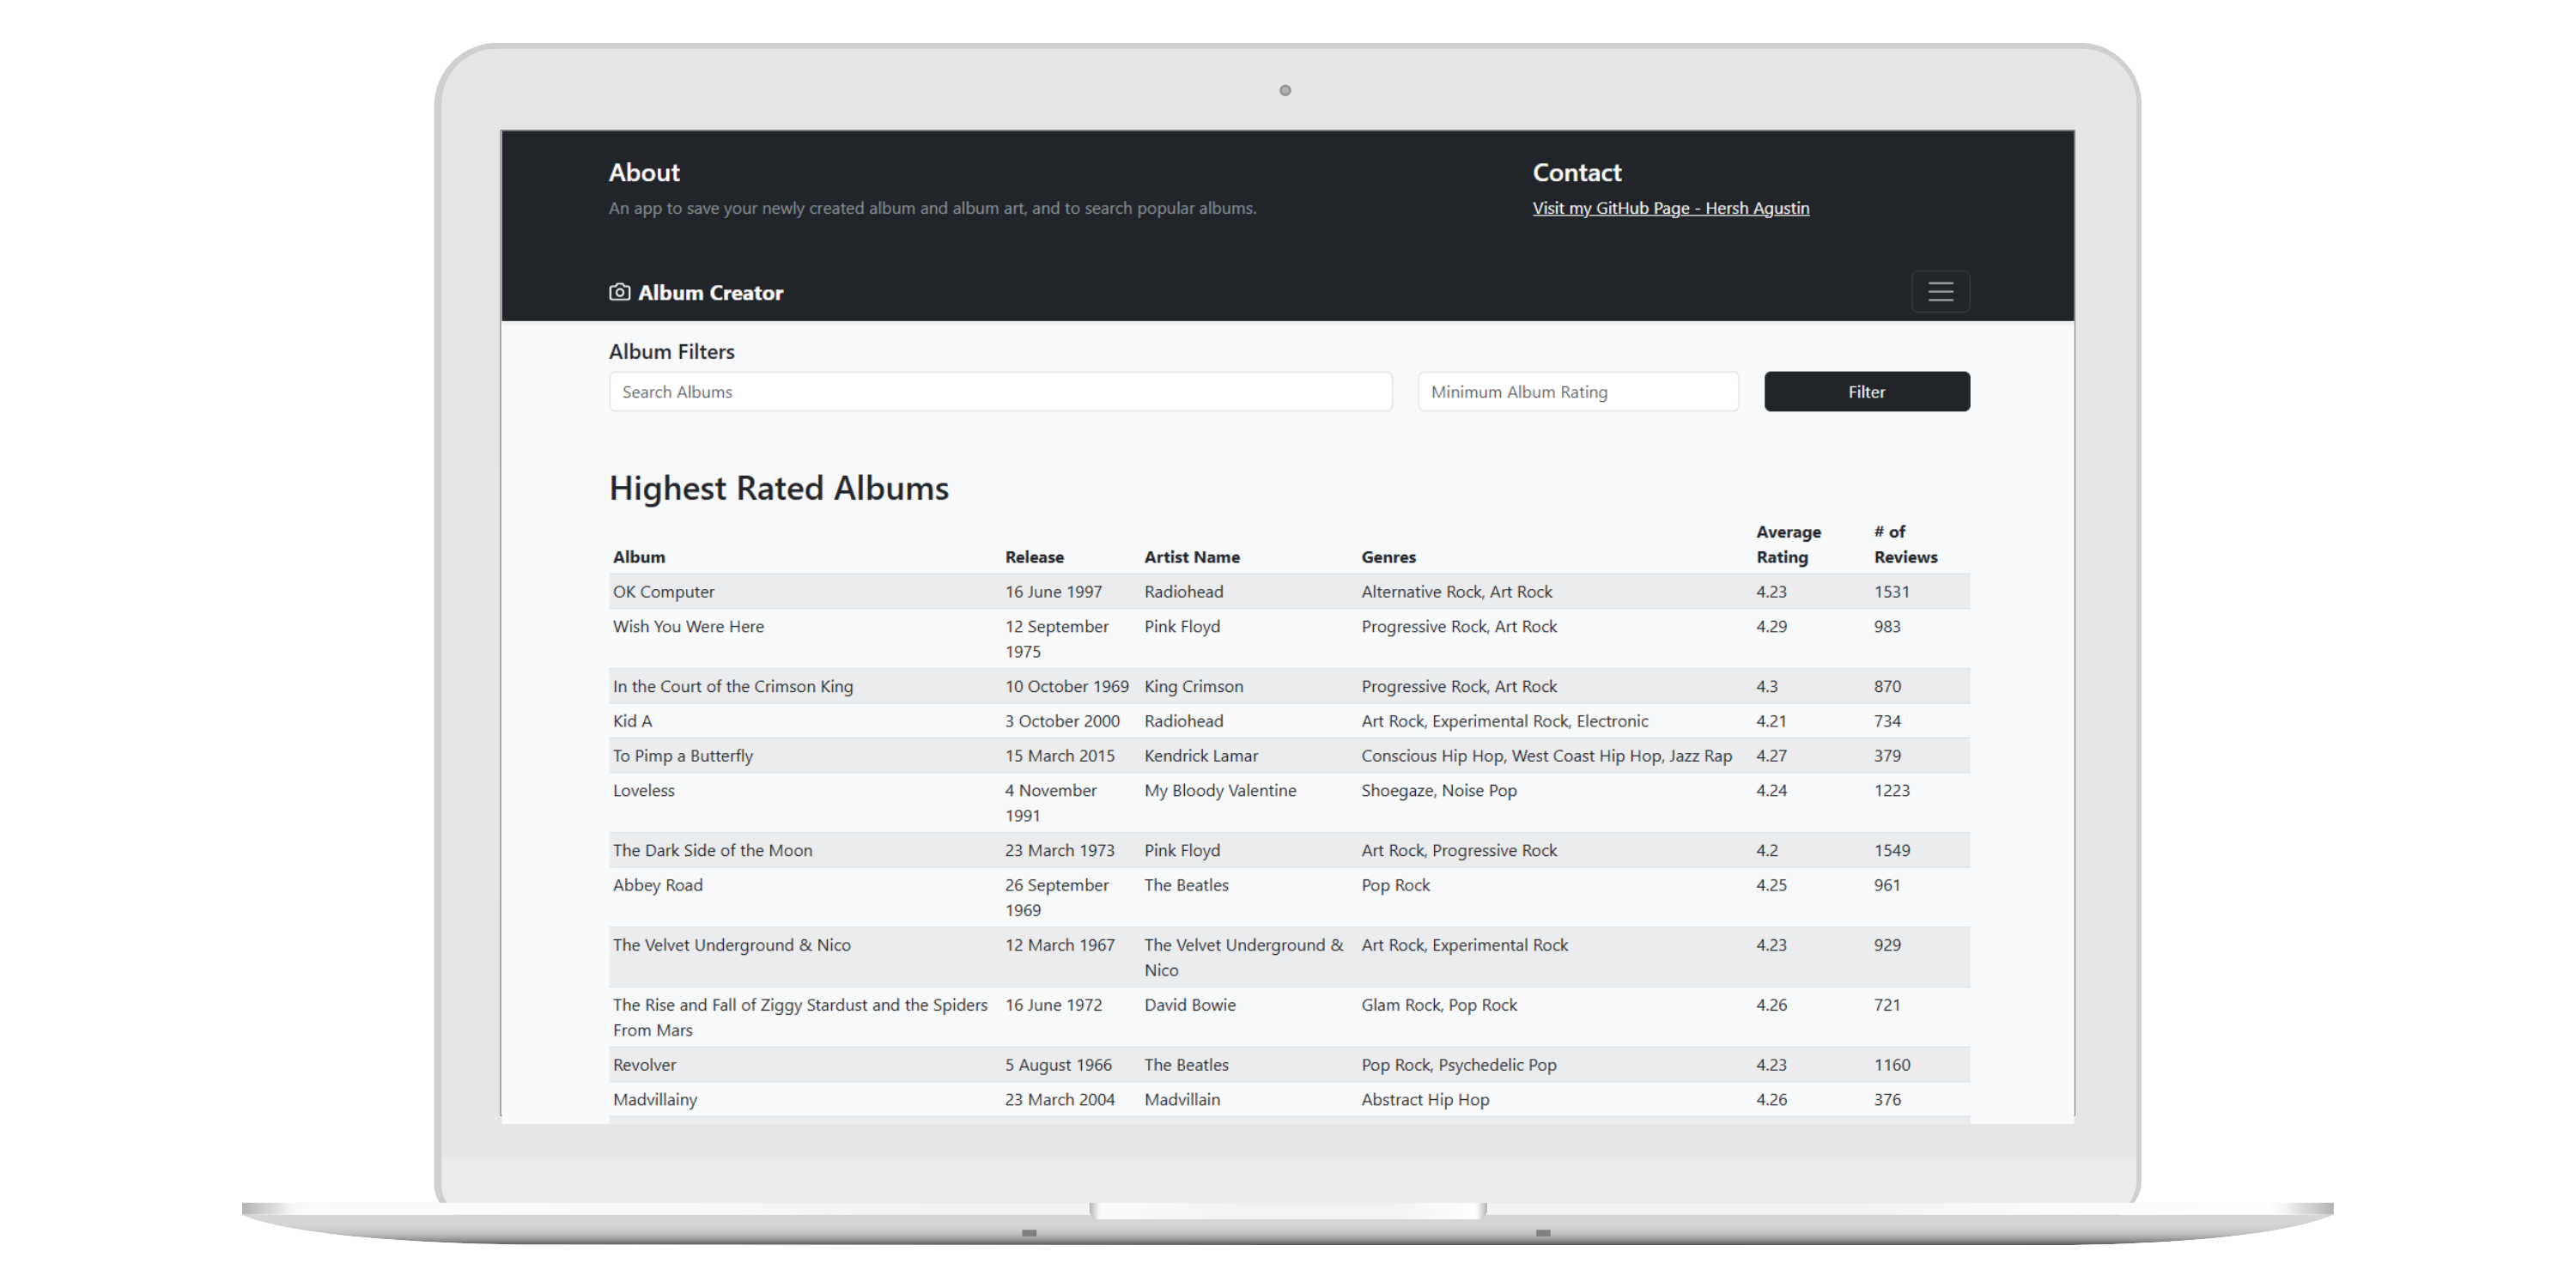This screenshot has height=1288, width=2576.
Task: Click the 12 September 1975 release date
Action: 1057,639
